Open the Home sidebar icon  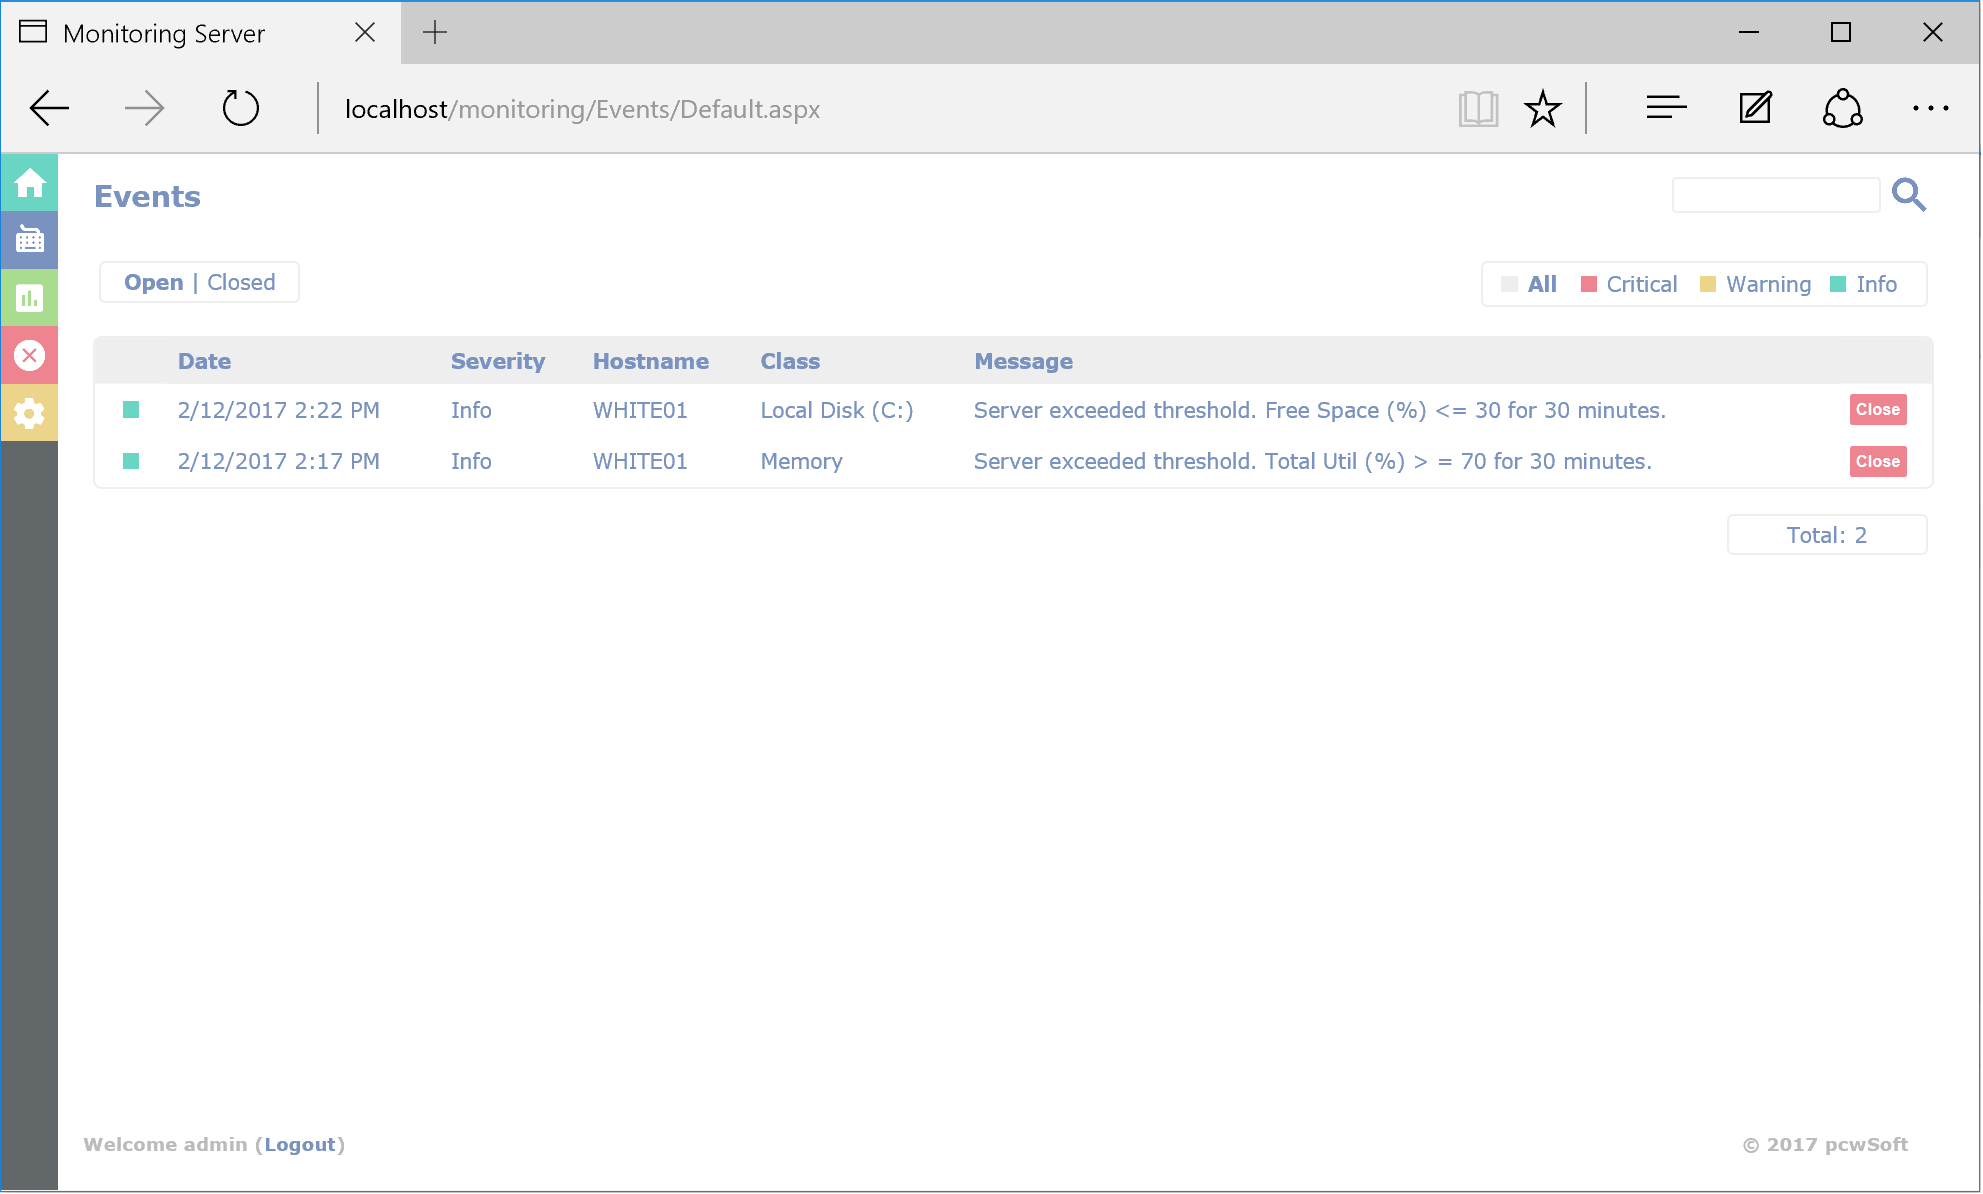click(29, 183)
